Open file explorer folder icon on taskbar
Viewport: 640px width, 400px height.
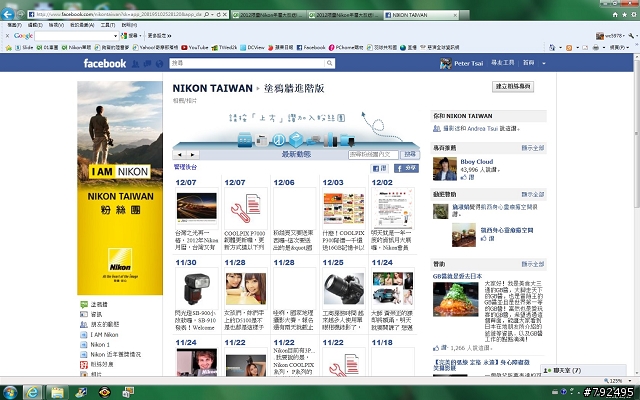(57, 392)
